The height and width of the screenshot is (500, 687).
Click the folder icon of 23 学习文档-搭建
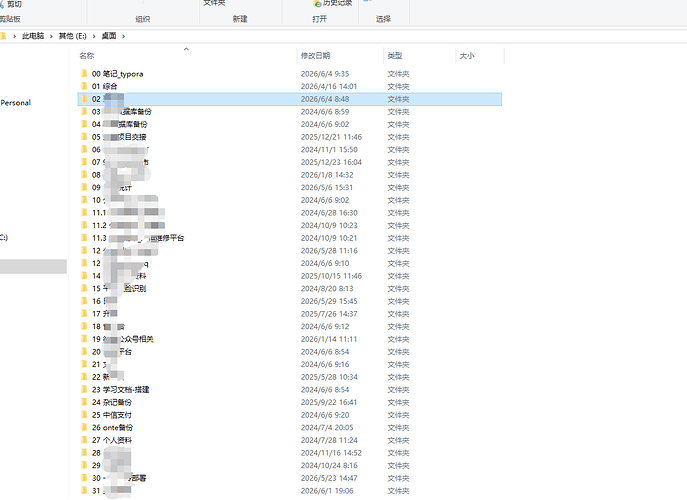(84, 389)
